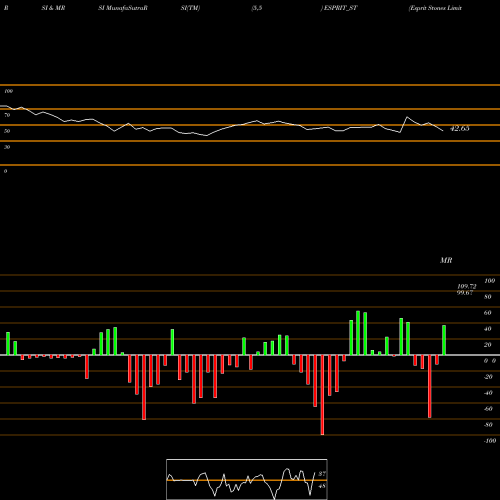
Task: Click the SI(TM) header text
Action: point(190,8)
